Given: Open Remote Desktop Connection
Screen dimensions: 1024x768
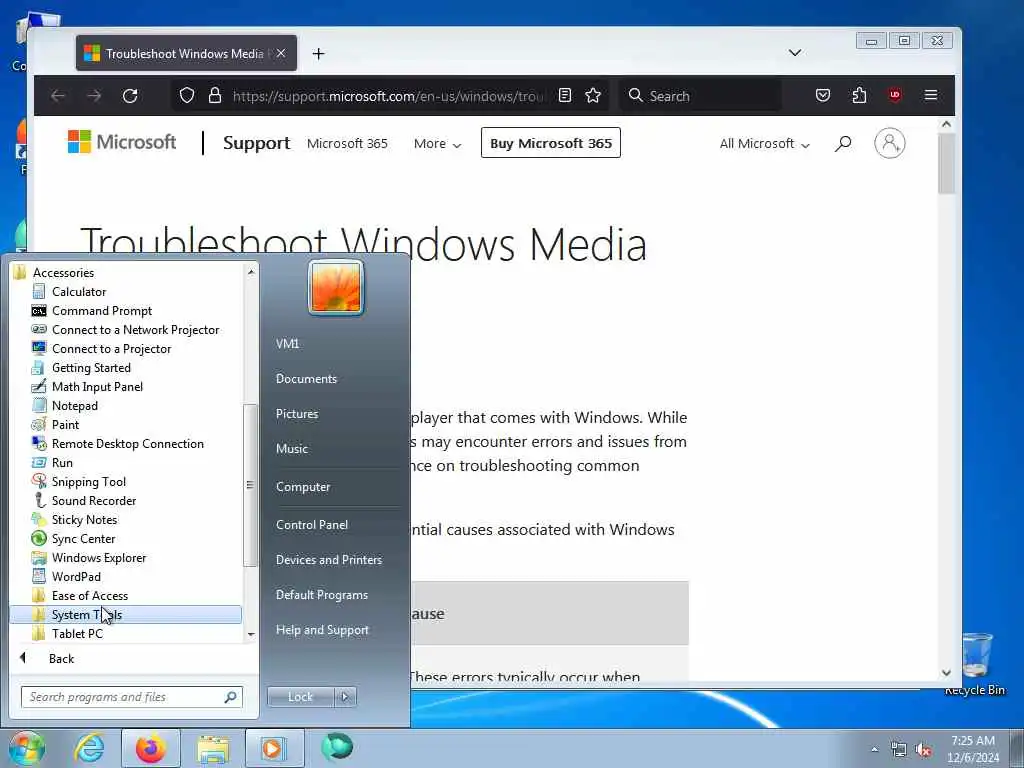Looking at the screenshot, I should click(127, 443).
